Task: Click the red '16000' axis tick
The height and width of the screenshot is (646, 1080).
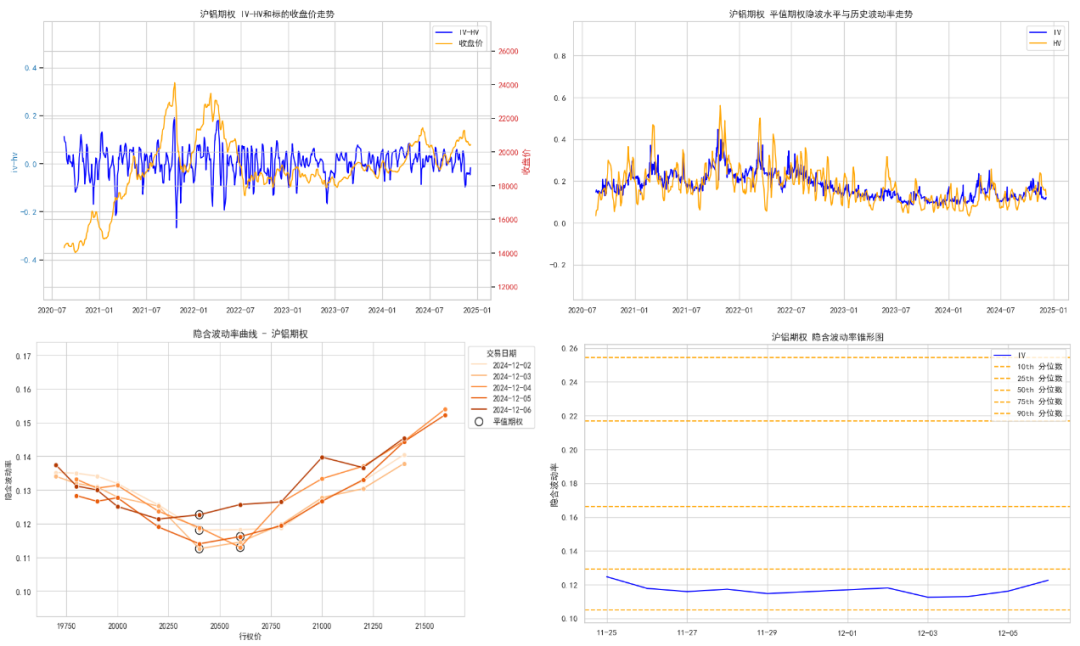Action: (508, 220)
